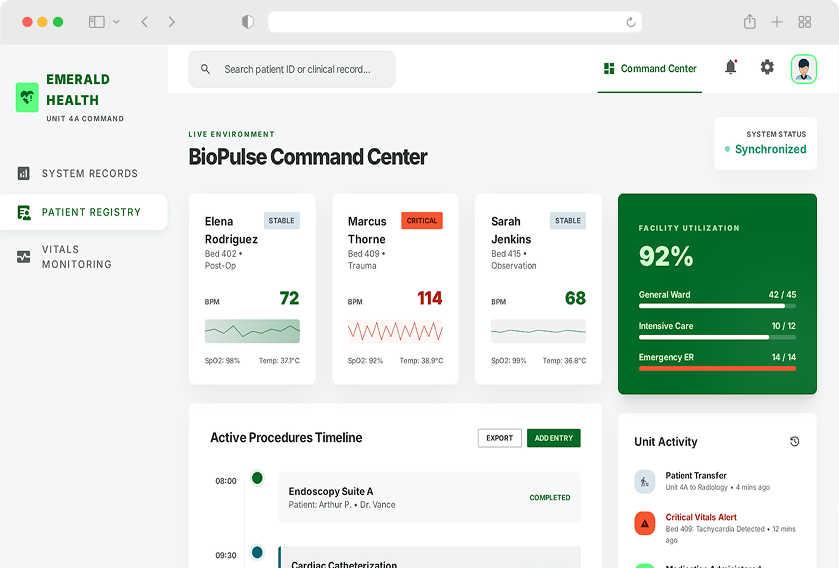Image resolution: width=839 pixels, height=568 pixels.
Task: Show tab overview grid icon
Action: (805, 22)
